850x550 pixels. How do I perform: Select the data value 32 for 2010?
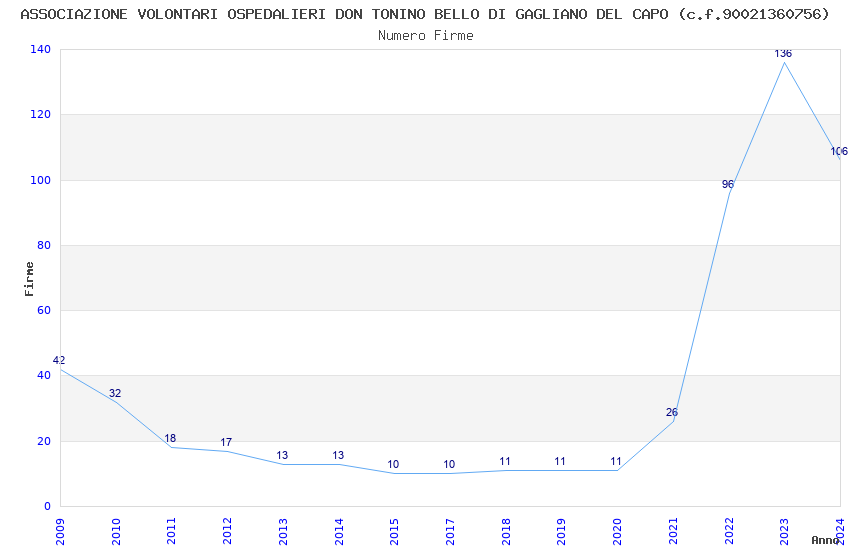click(115, 393)
